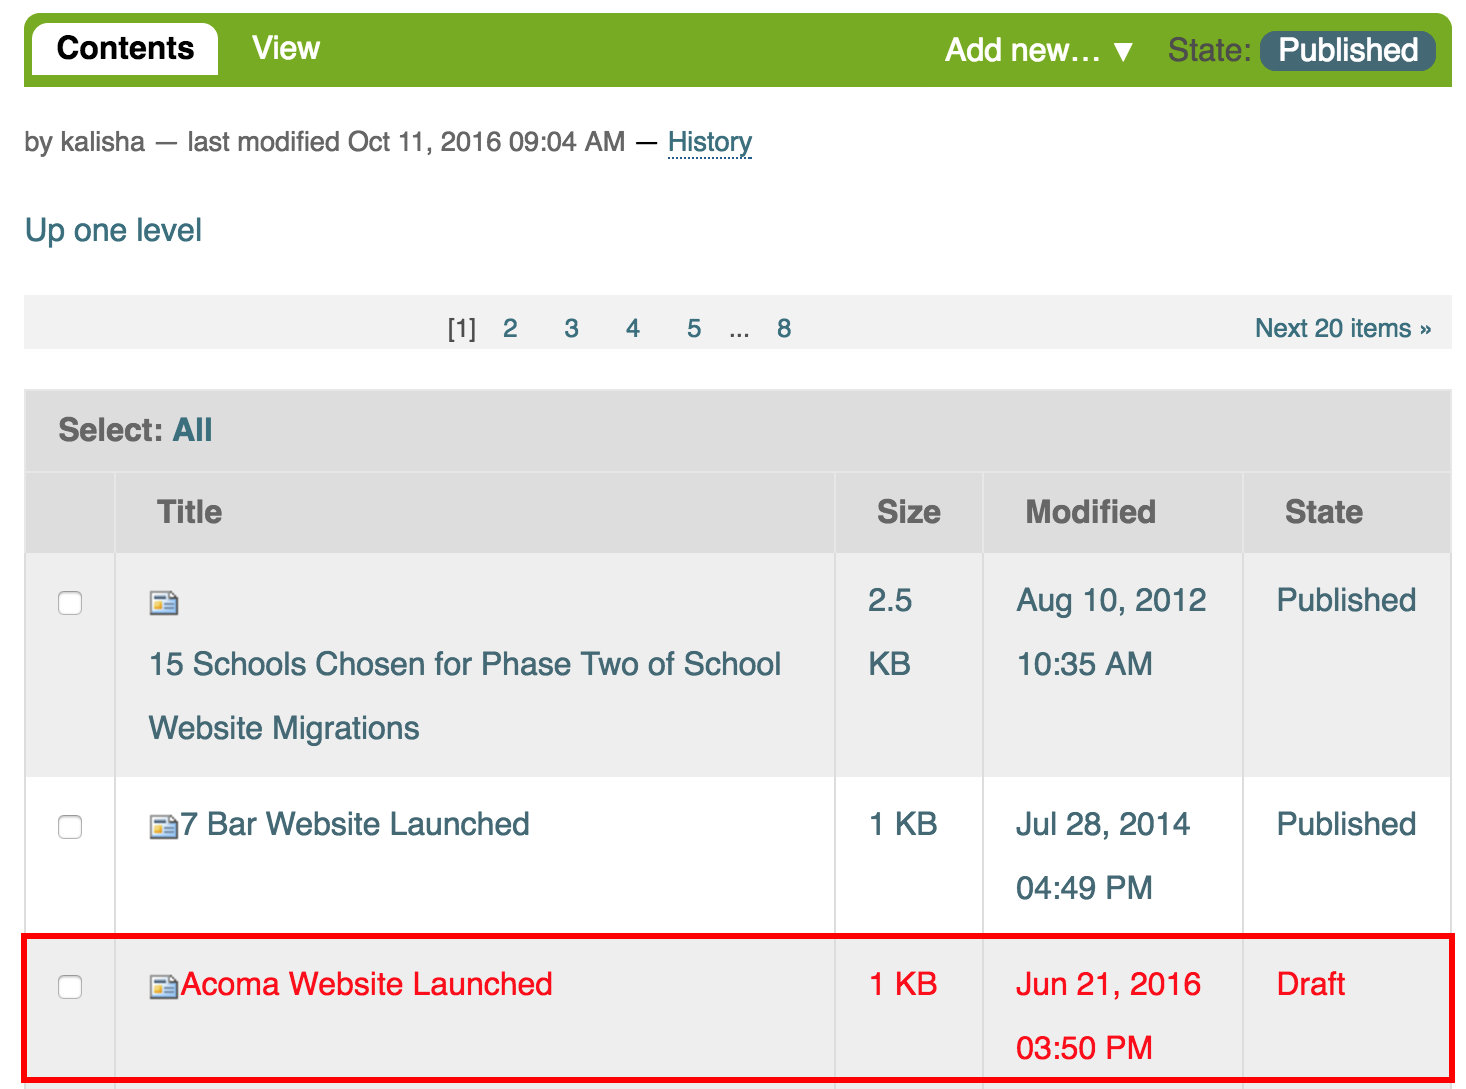
Task: Click Published state of 7 Bar row
Action: pyautogui.click(x=1346, y=824)
